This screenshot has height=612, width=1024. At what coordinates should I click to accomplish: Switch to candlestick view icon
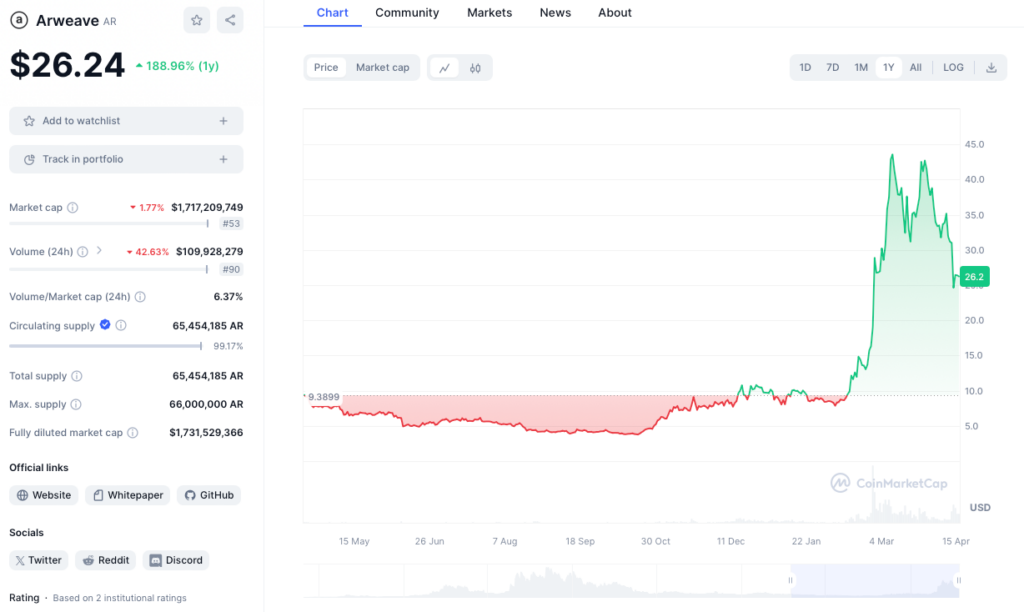click(475, 67)
